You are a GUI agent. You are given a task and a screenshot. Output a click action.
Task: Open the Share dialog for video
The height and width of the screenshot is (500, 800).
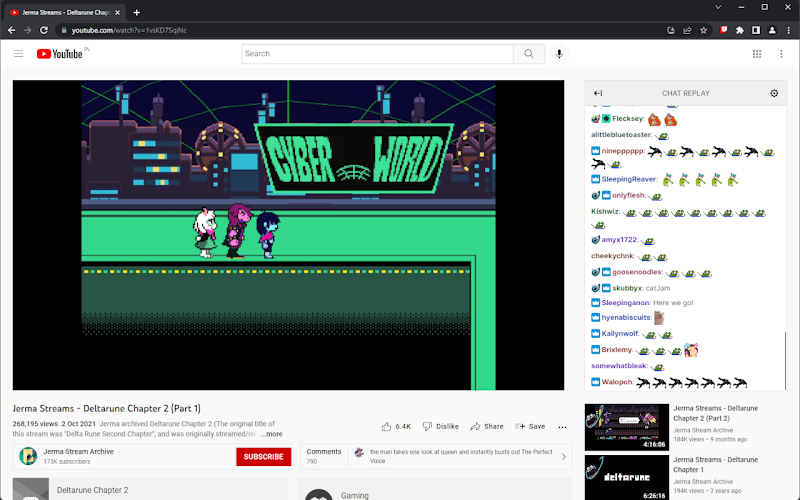487,426
